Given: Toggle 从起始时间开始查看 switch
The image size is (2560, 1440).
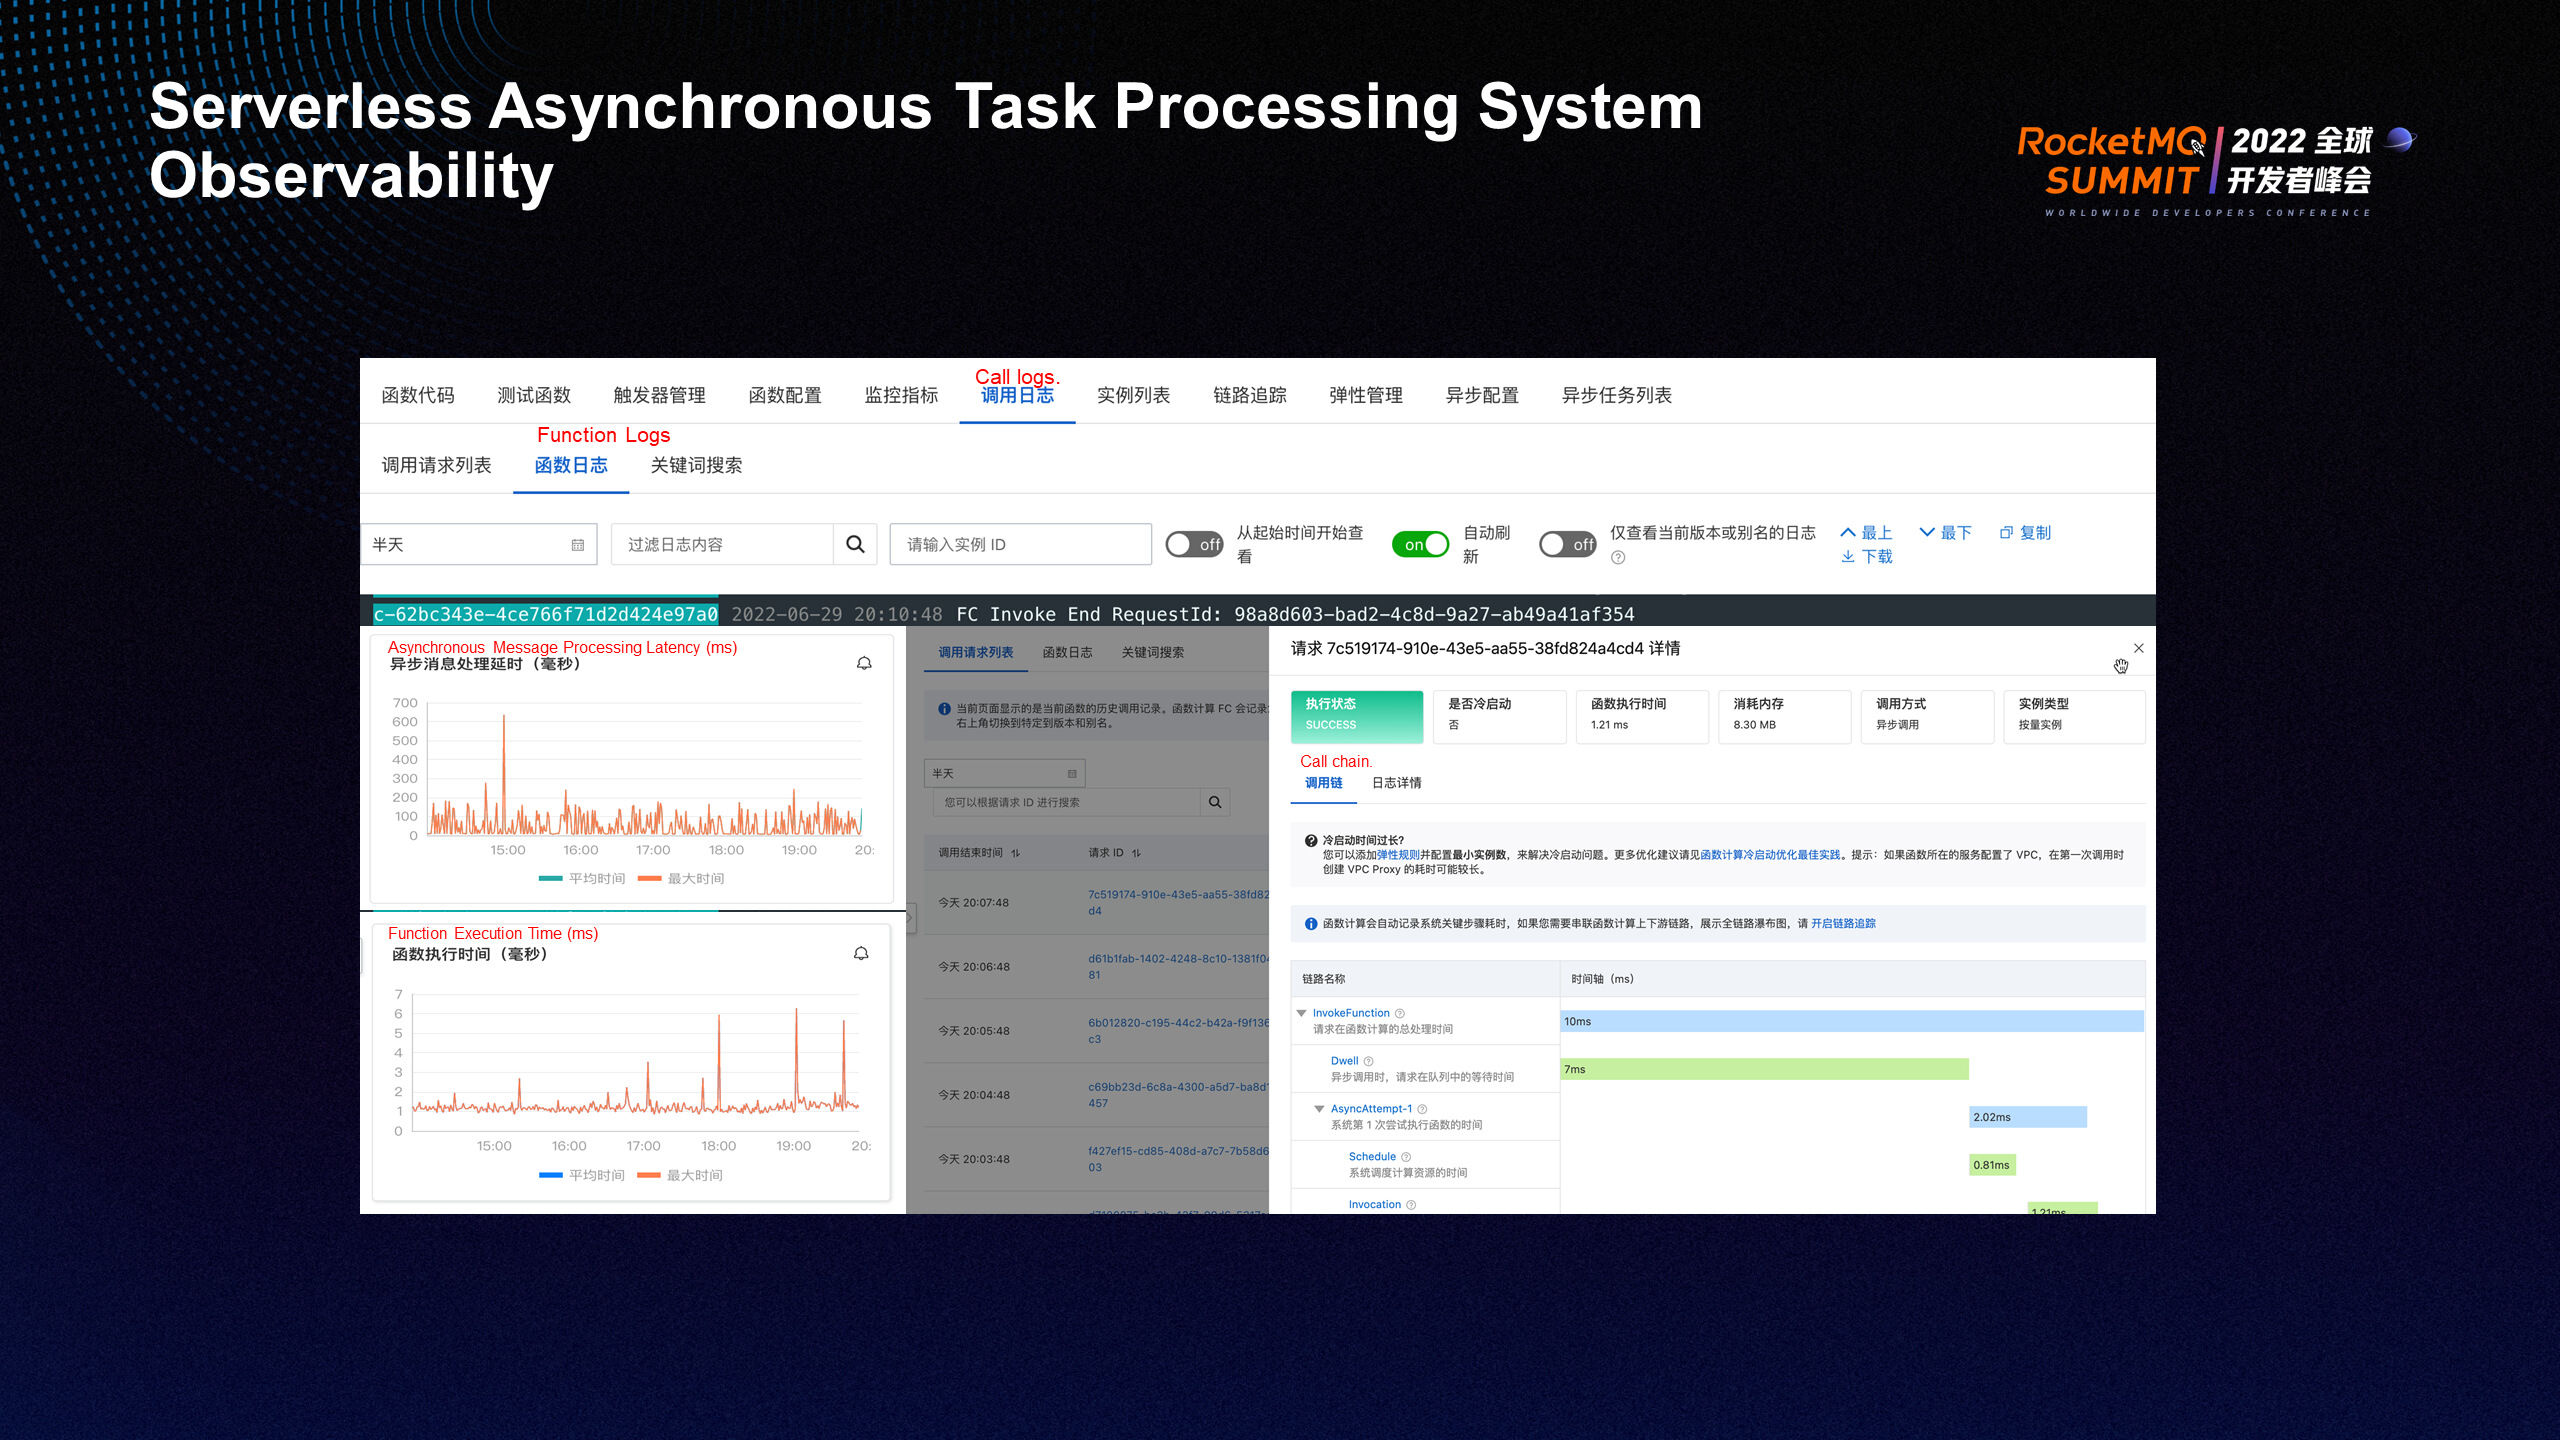Looking at the screenshot, I should click(1194, 544).
